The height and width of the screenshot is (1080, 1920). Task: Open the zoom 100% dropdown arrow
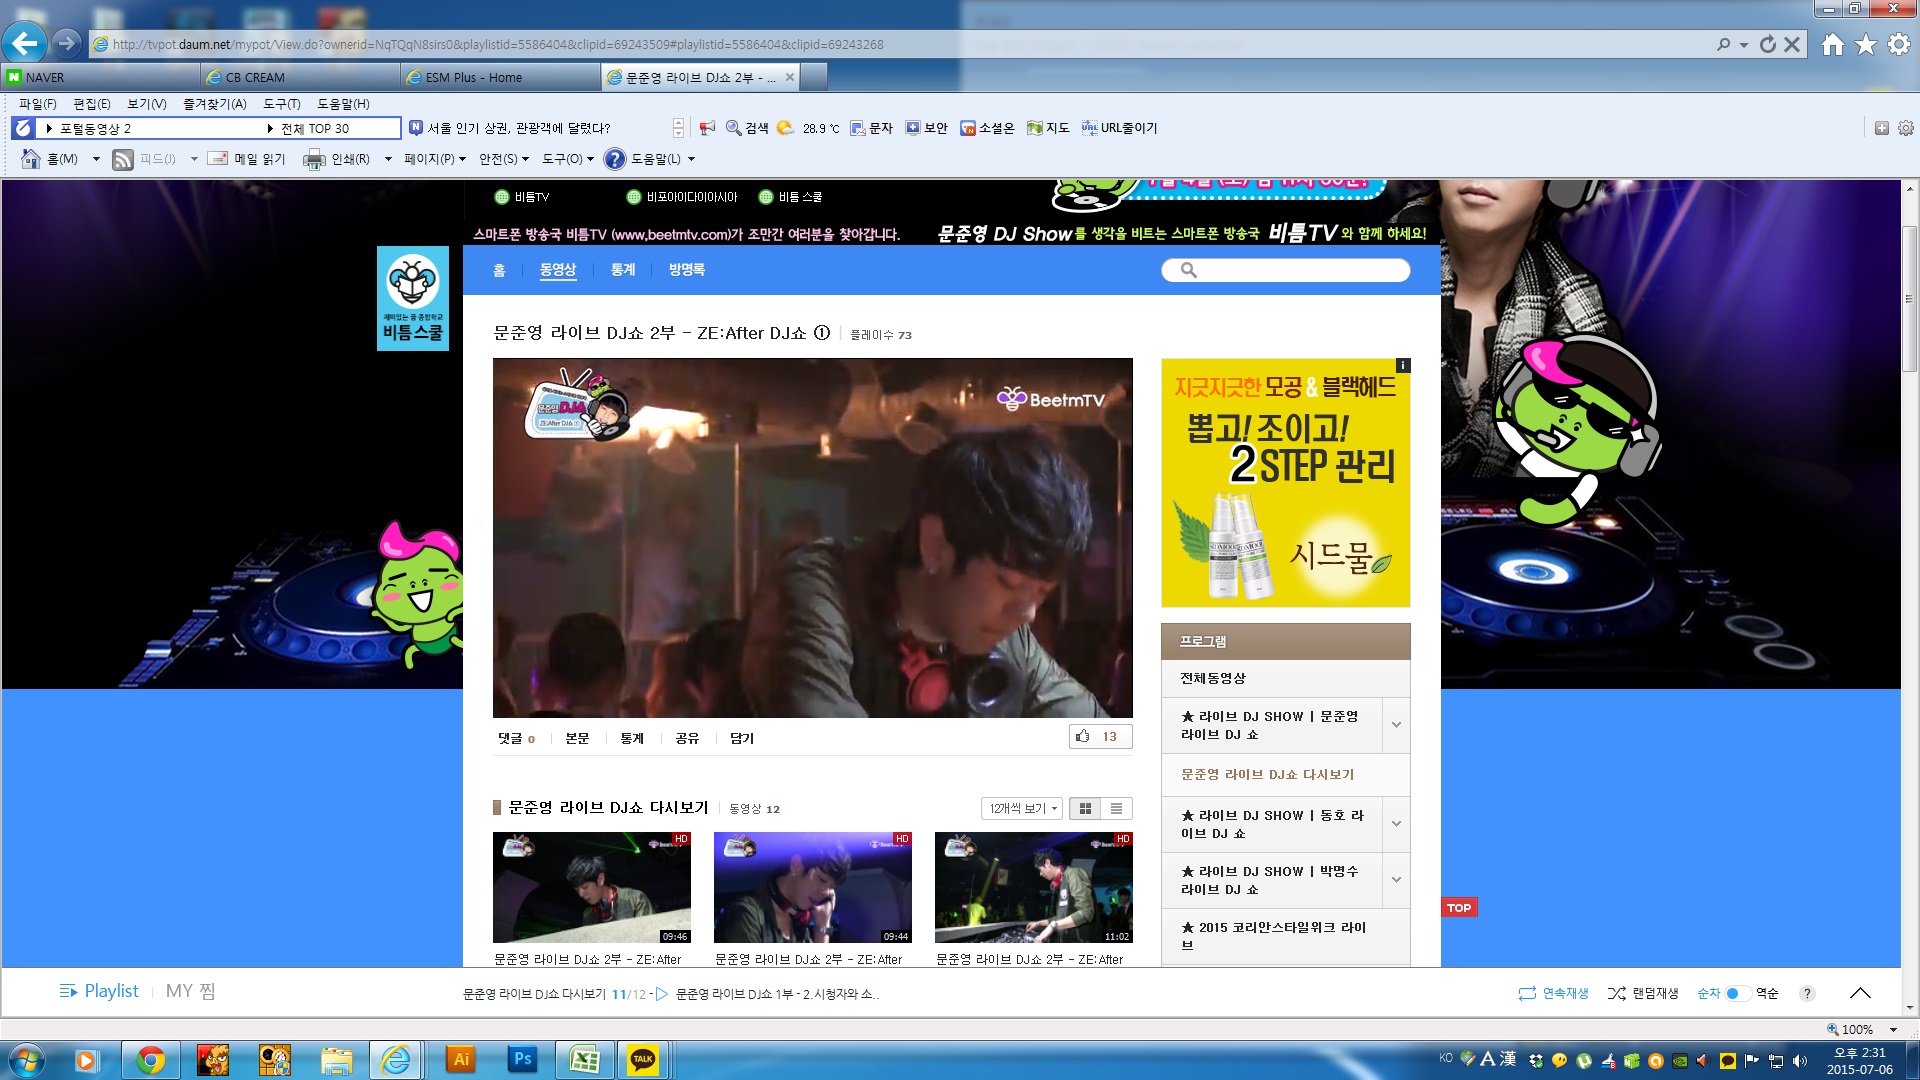1893,1030
